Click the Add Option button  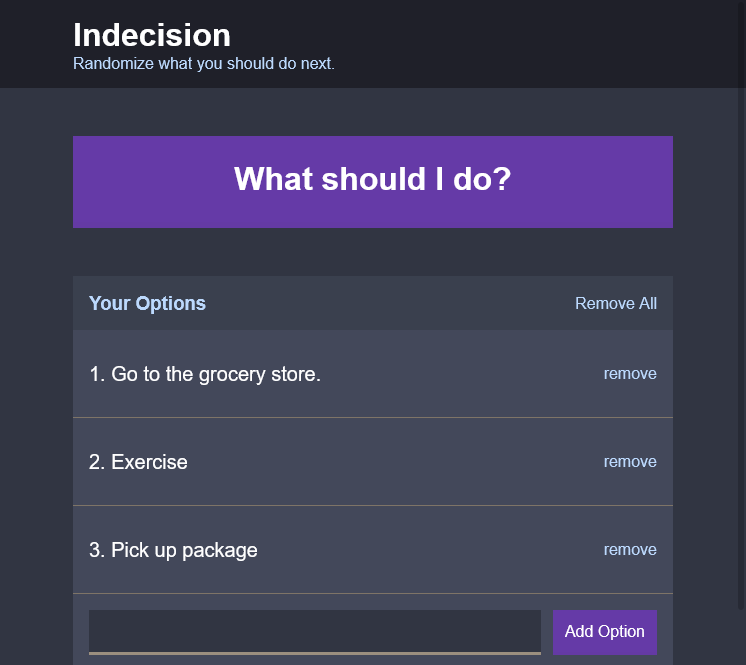tap(605, 632)
